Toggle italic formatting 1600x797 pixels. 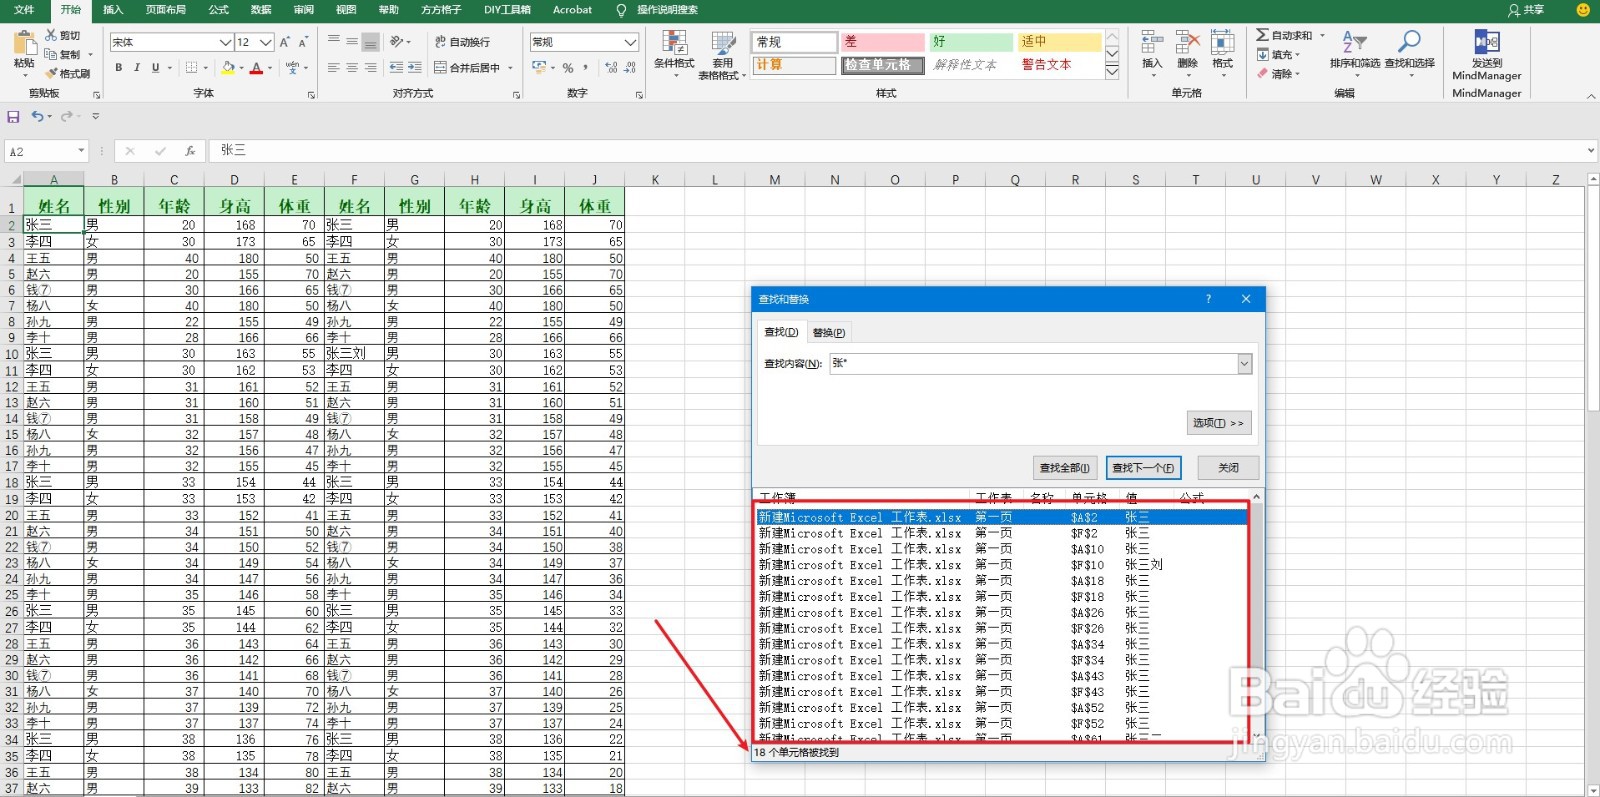(x=136, y=68)
